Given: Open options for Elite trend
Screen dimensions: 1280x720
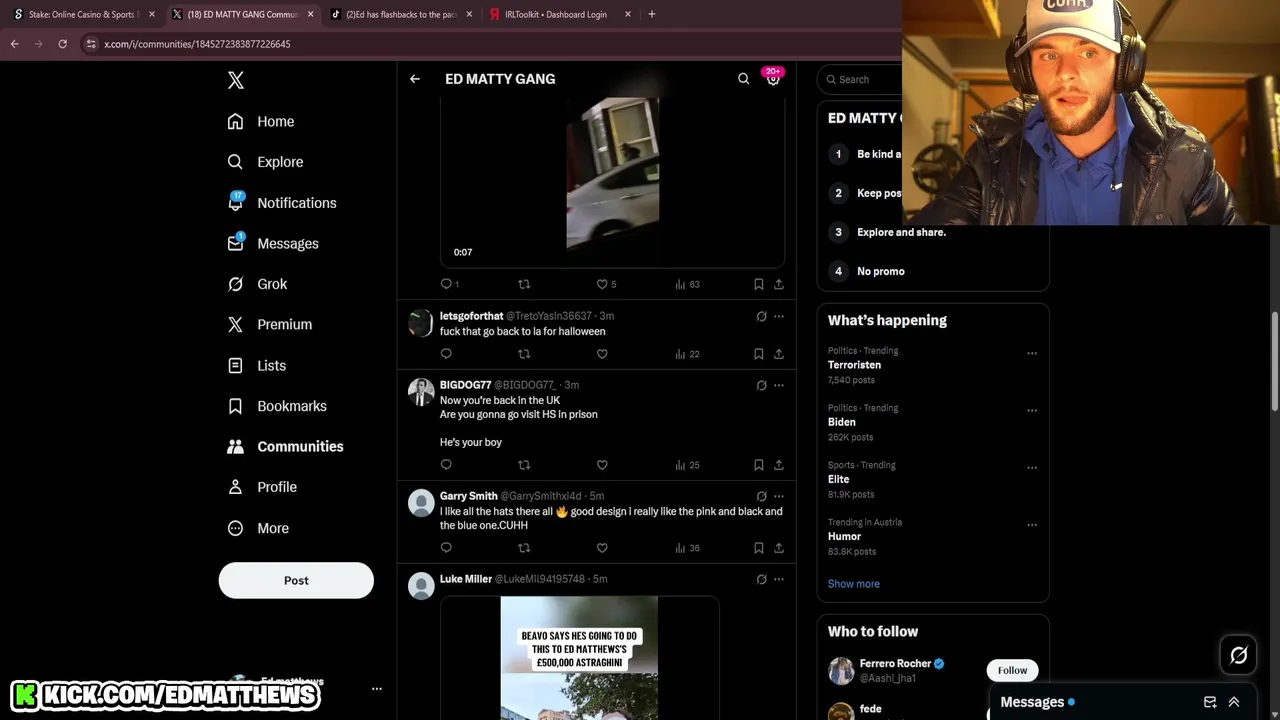Looking at the screenshot, I should [x=1032, y=467].
